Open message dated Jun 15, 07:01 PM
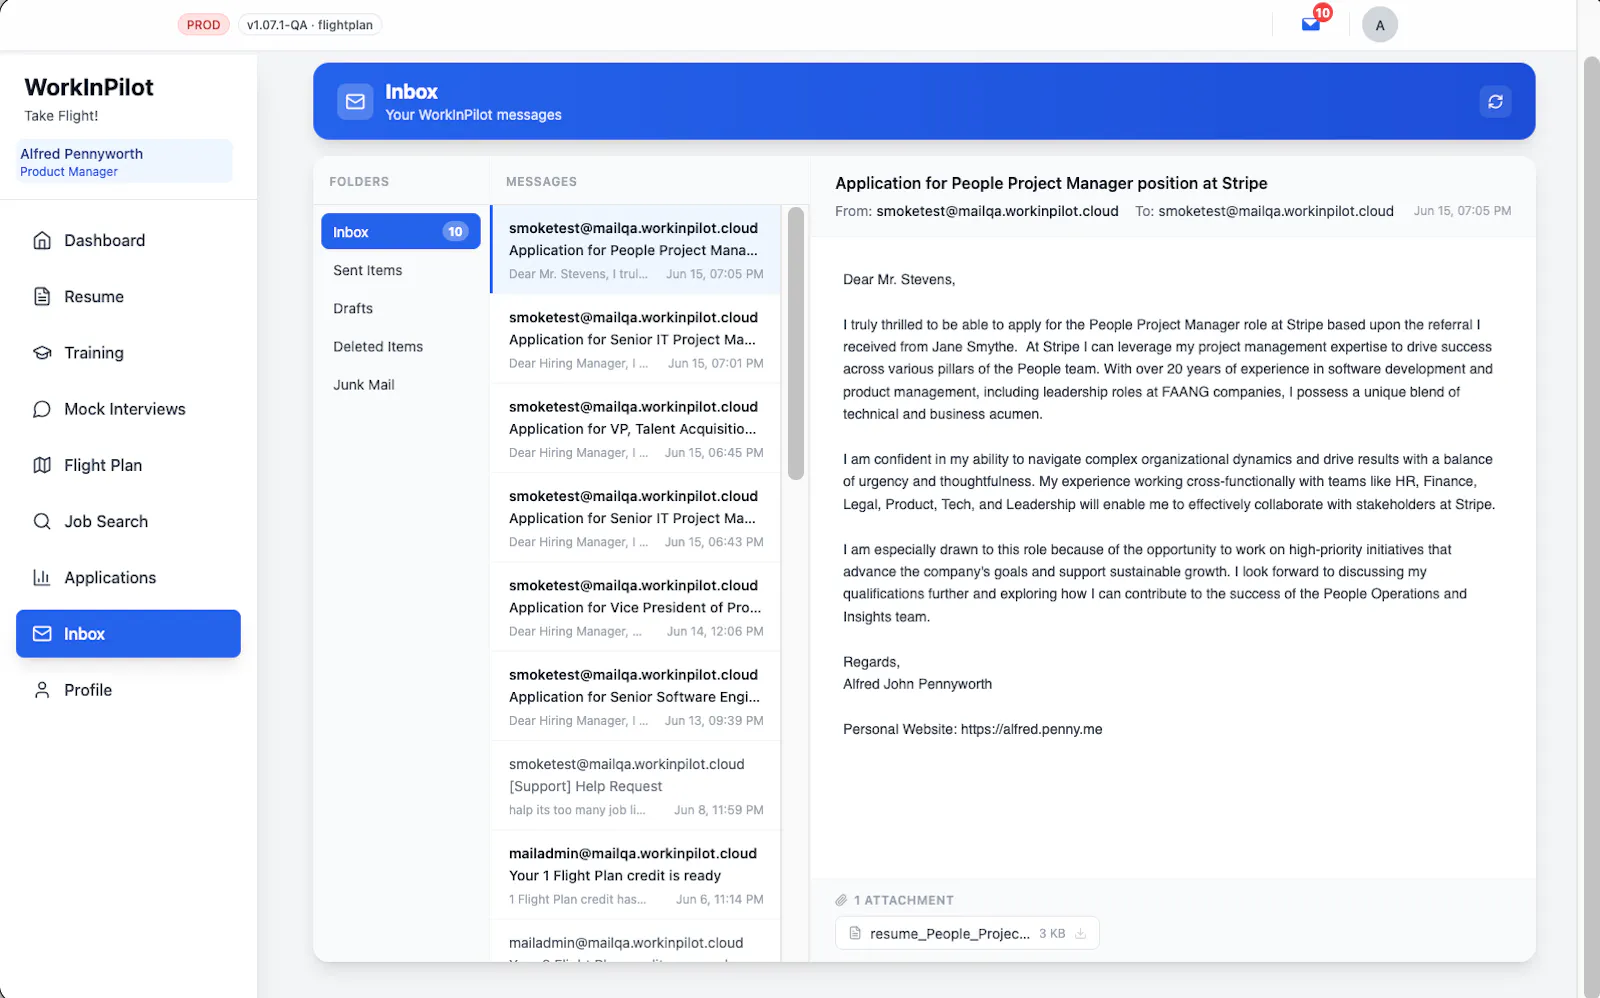The image size is (1600, 998). (636, 339)
